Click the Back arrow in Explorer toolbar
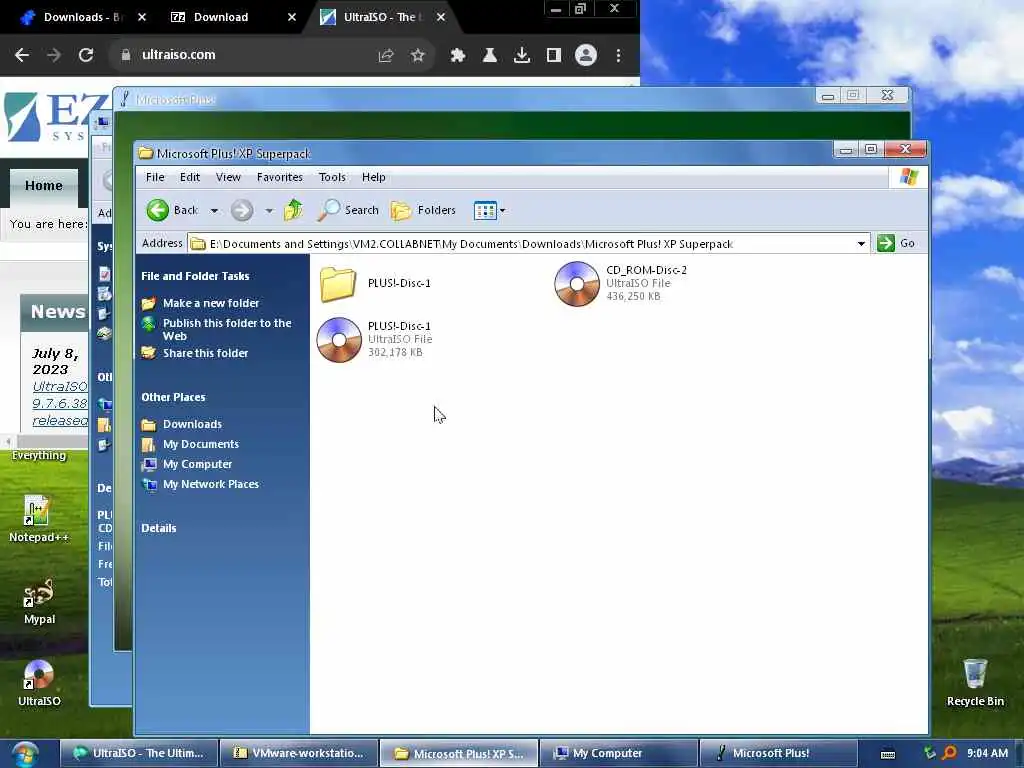Viewport: 1024px width, 768px height. click(157, 210)
